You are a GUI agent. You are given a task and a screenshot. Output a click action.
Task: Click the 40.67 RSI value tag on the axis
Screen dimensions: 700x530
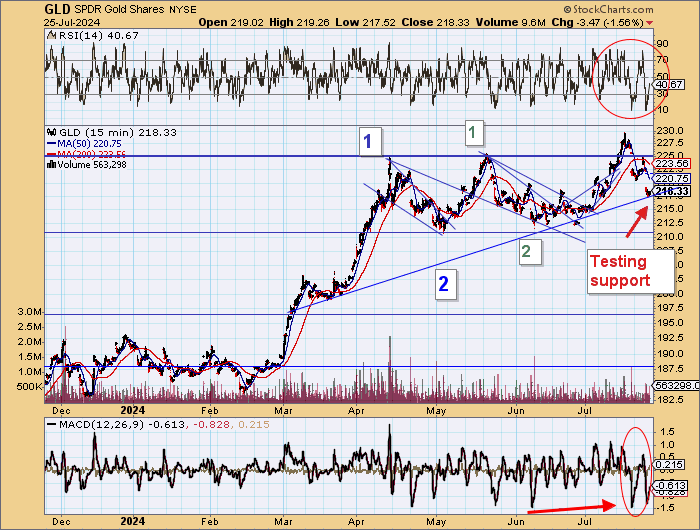(x=669, y=84)
